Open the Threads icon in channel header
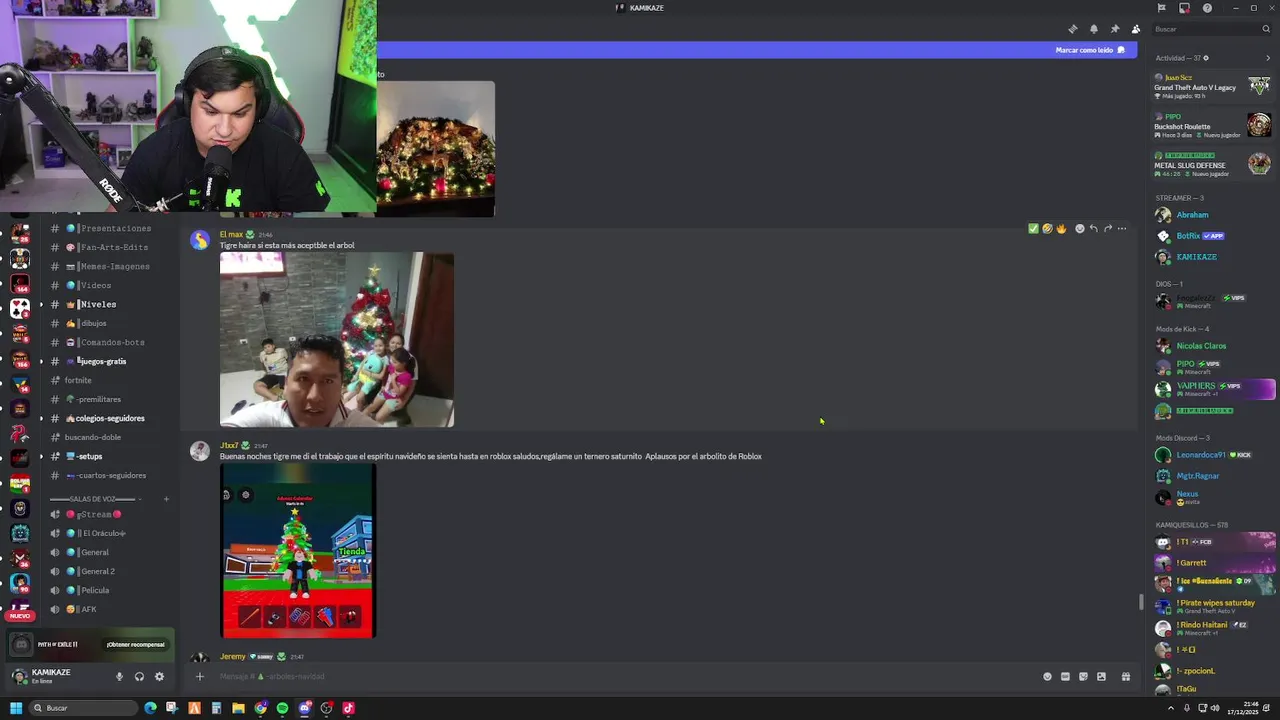 tap(1073, 29)
